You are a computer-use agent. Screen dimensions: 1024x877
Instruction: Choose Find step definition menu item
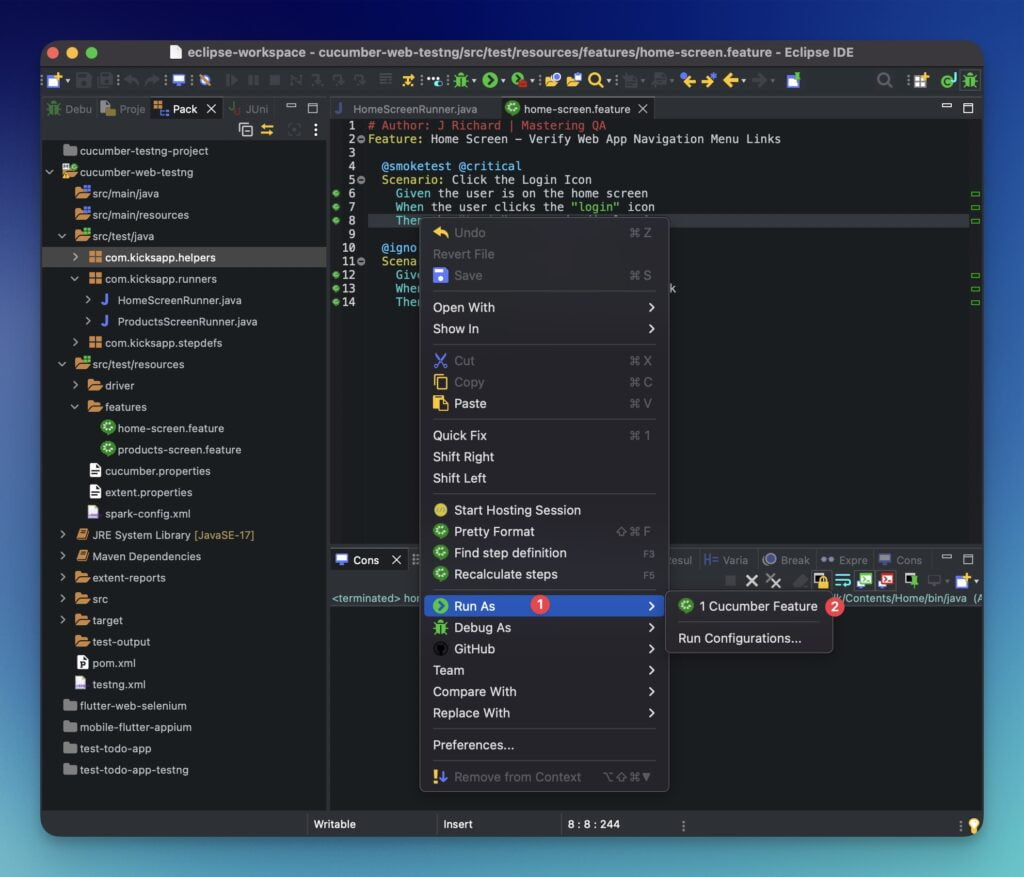543,553
